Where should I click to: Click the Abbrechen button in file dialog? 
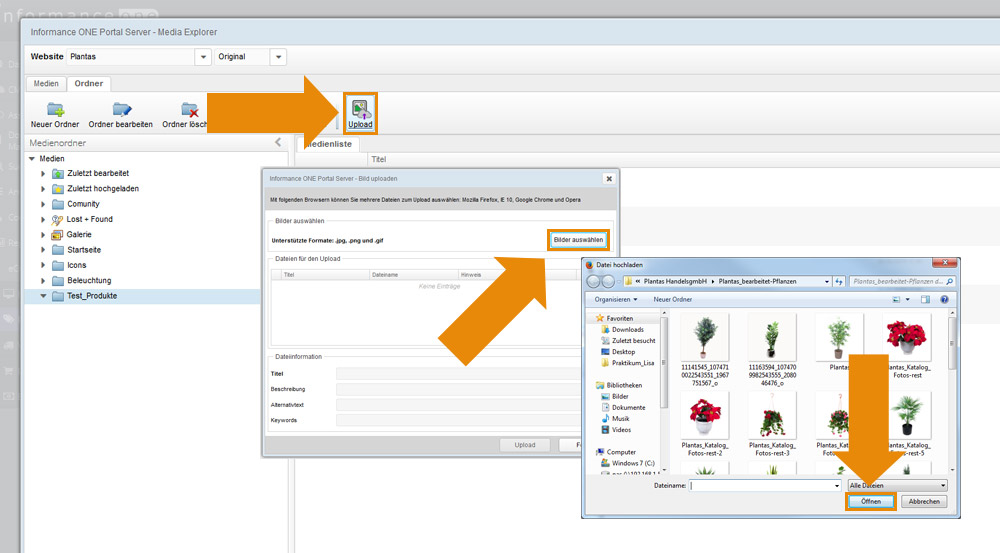pyautogui.click(x=924, y=501)
